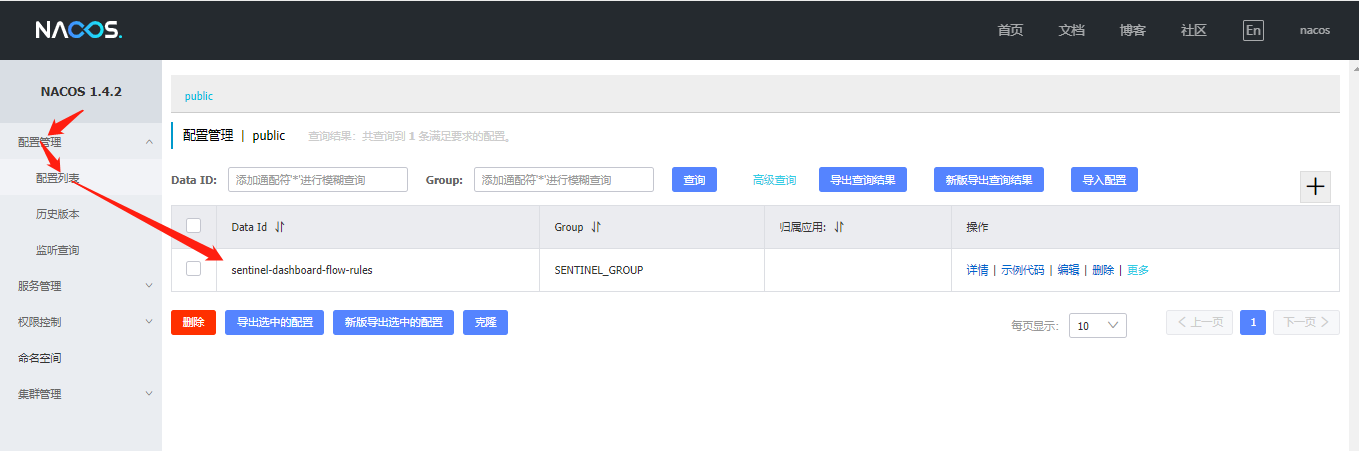The height and width of the screenshot is (451, 1359).
Task: Click 导出选中的配置 button
Action: coord(274,322)
